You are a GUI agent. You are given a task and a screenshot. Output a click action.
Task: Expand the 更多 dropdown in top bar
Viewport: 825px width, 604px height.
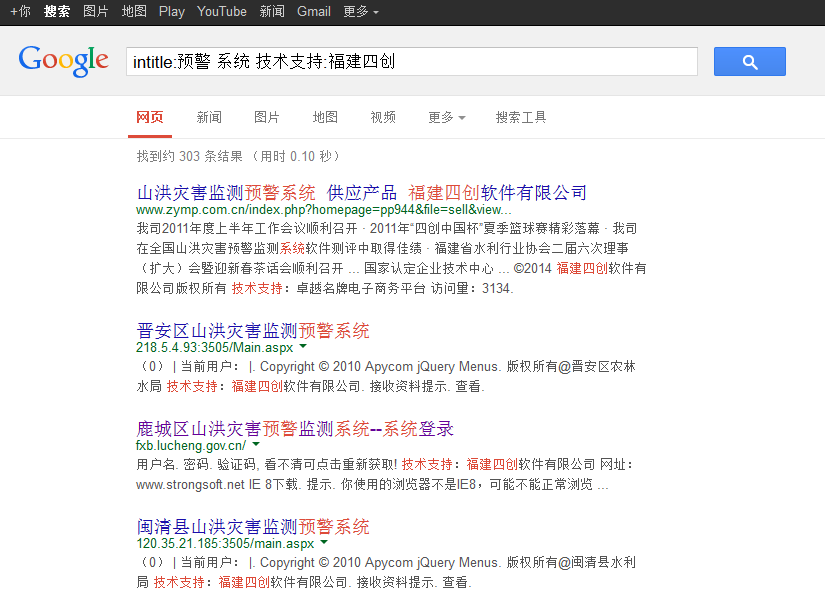coord(360,11)
